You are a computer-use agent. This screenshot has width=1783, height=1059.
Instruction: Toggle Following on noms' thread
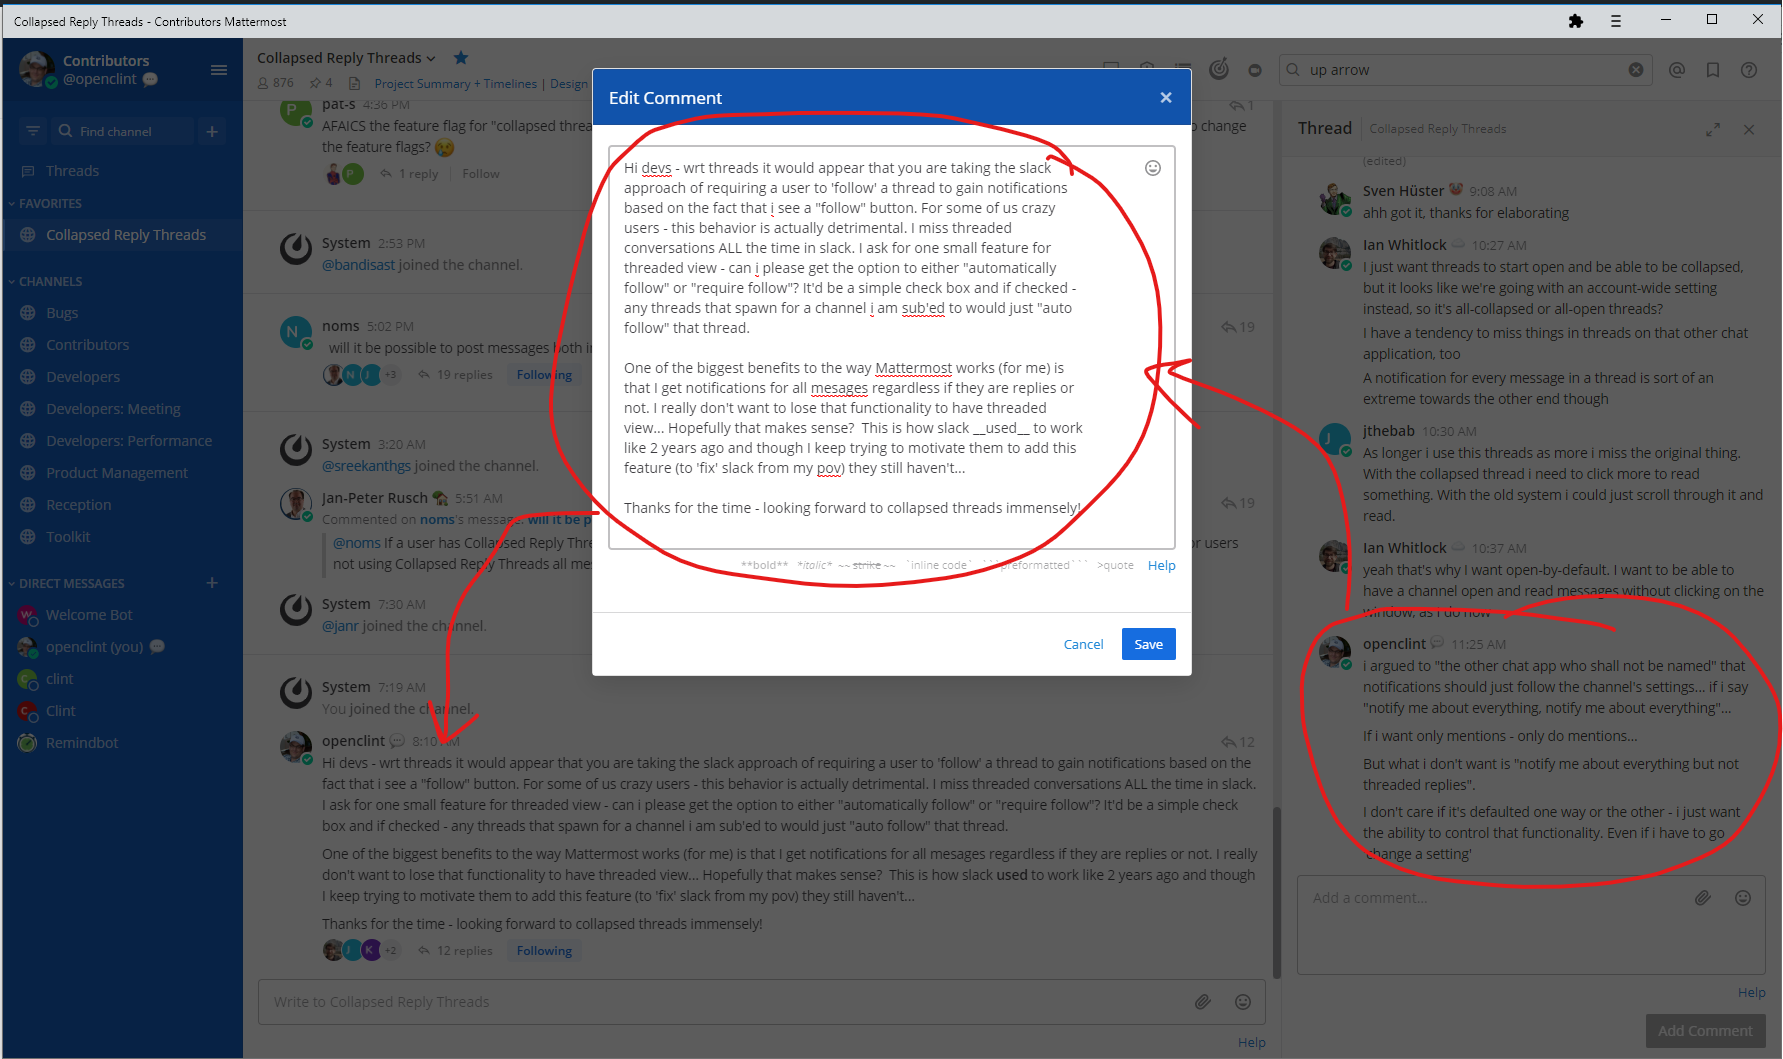[x=543, y=374]
